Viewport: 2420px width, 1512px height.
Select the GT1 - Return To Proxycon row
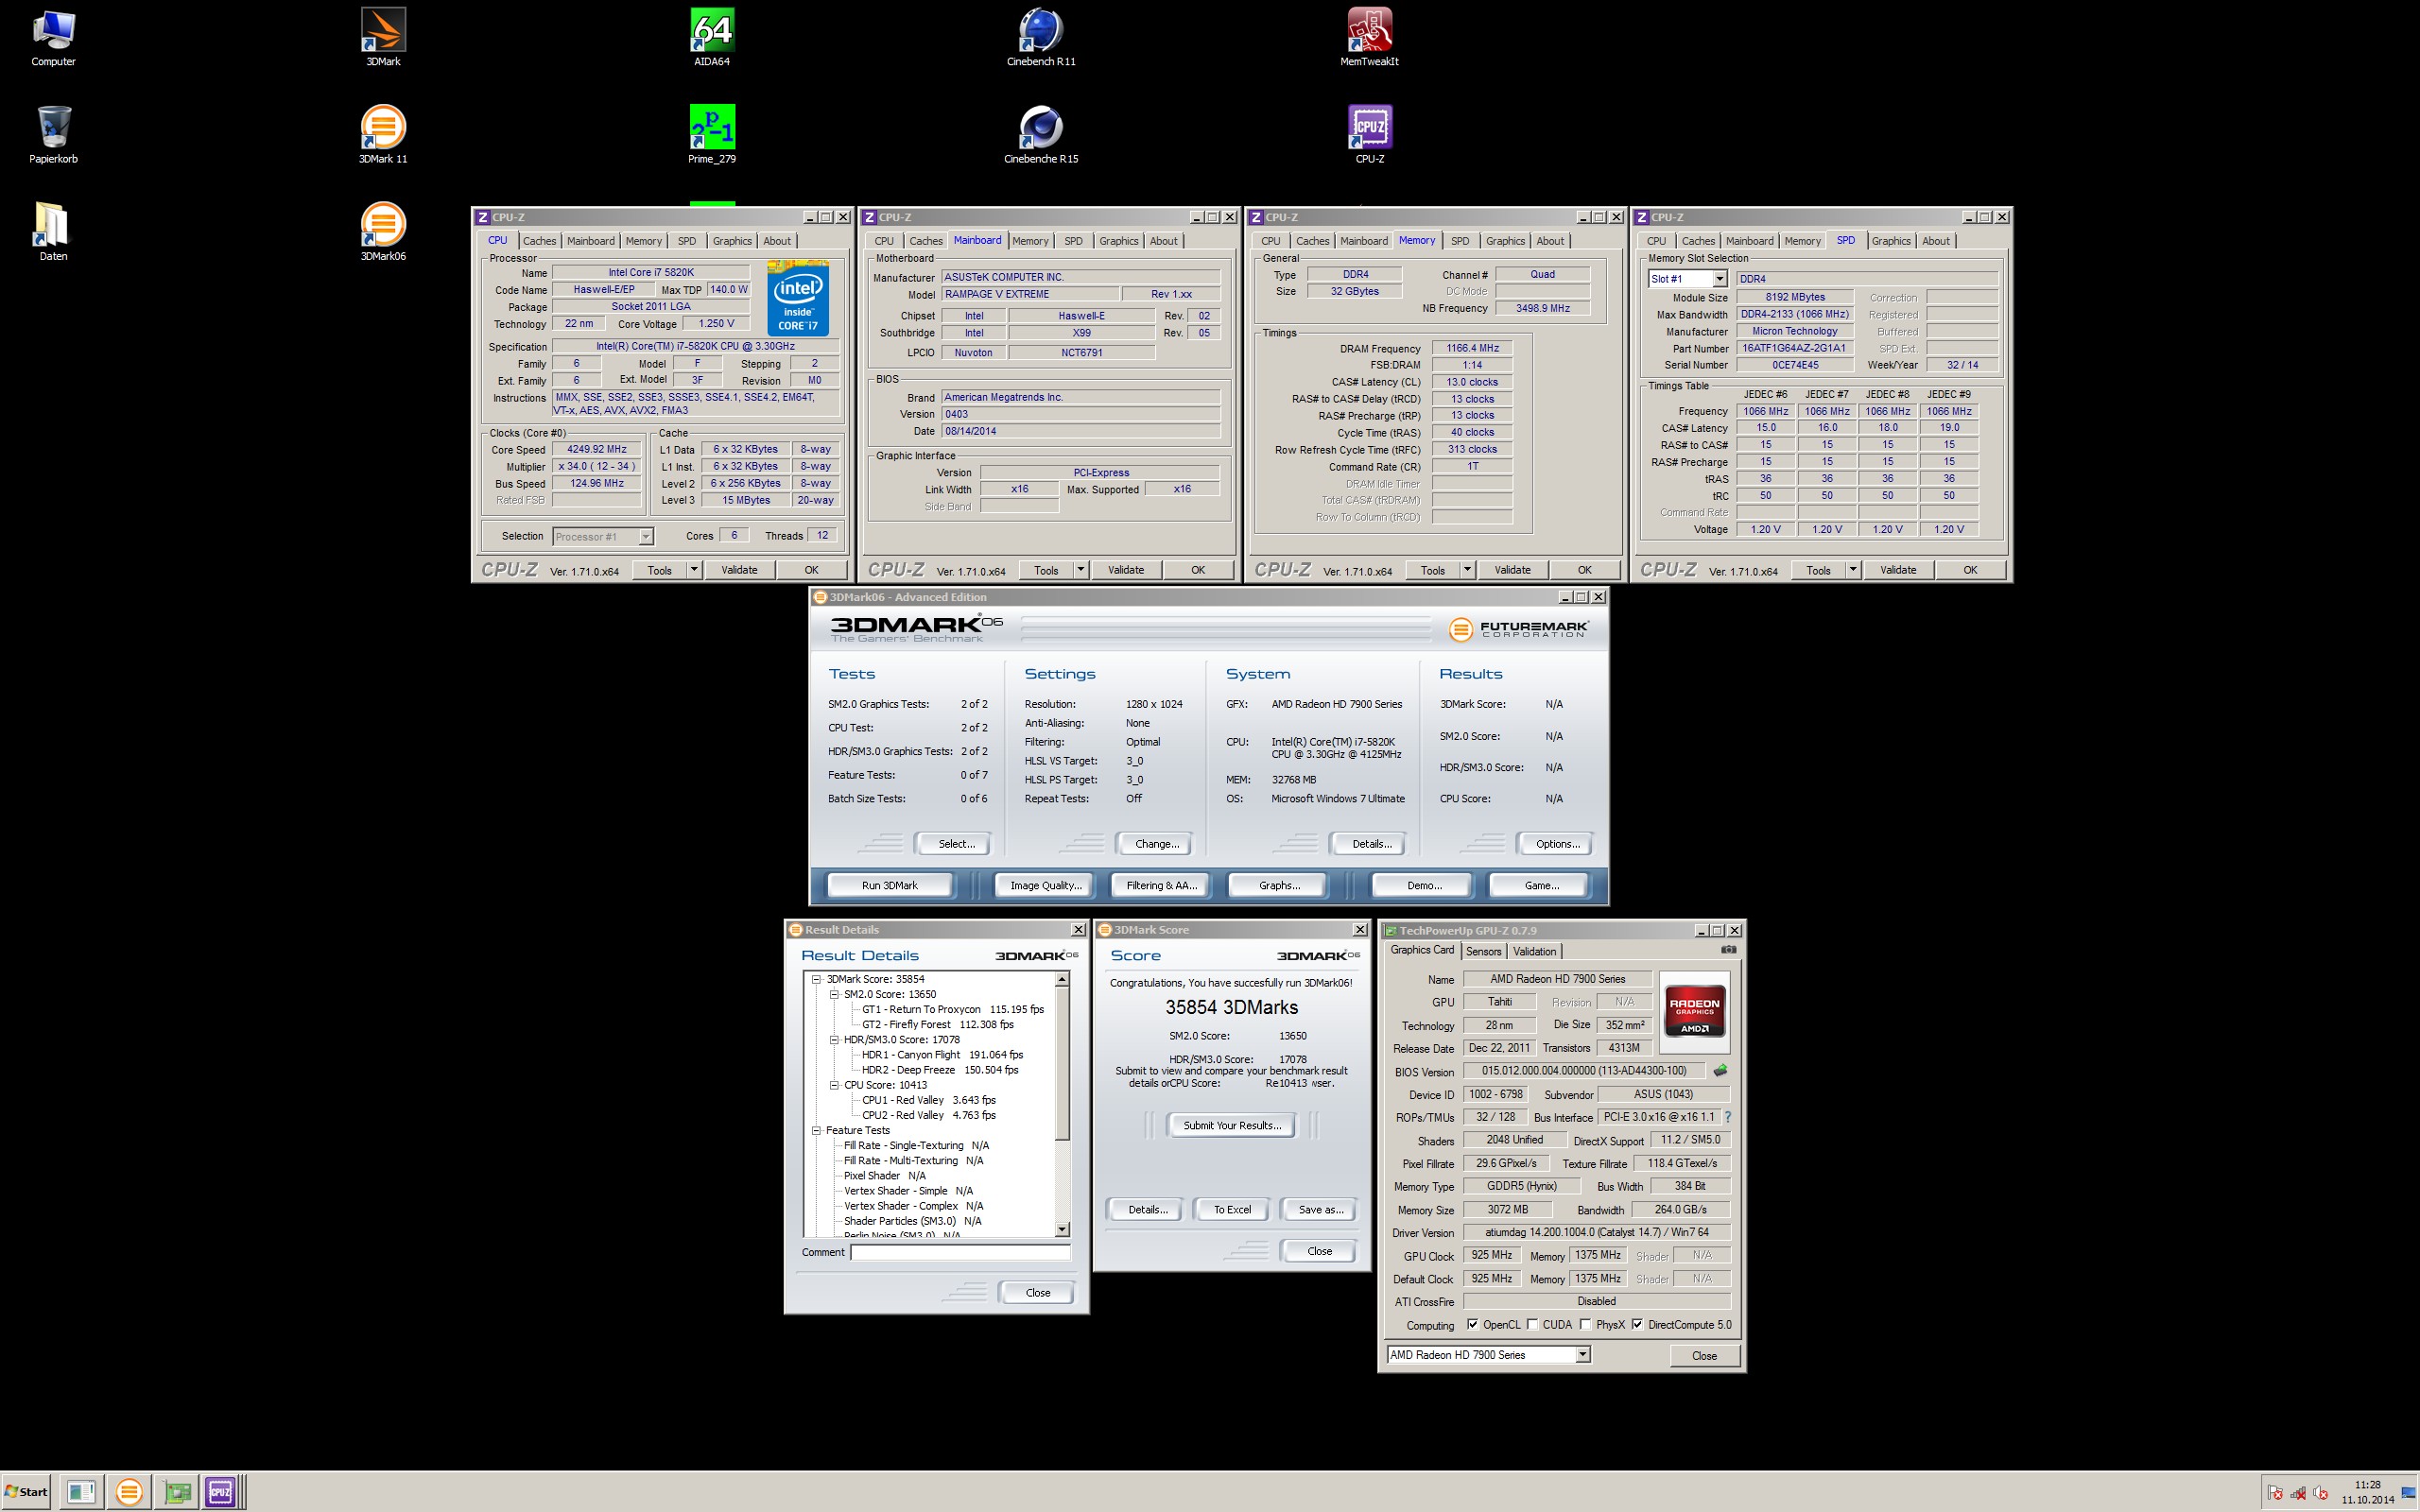[952, 1009]
